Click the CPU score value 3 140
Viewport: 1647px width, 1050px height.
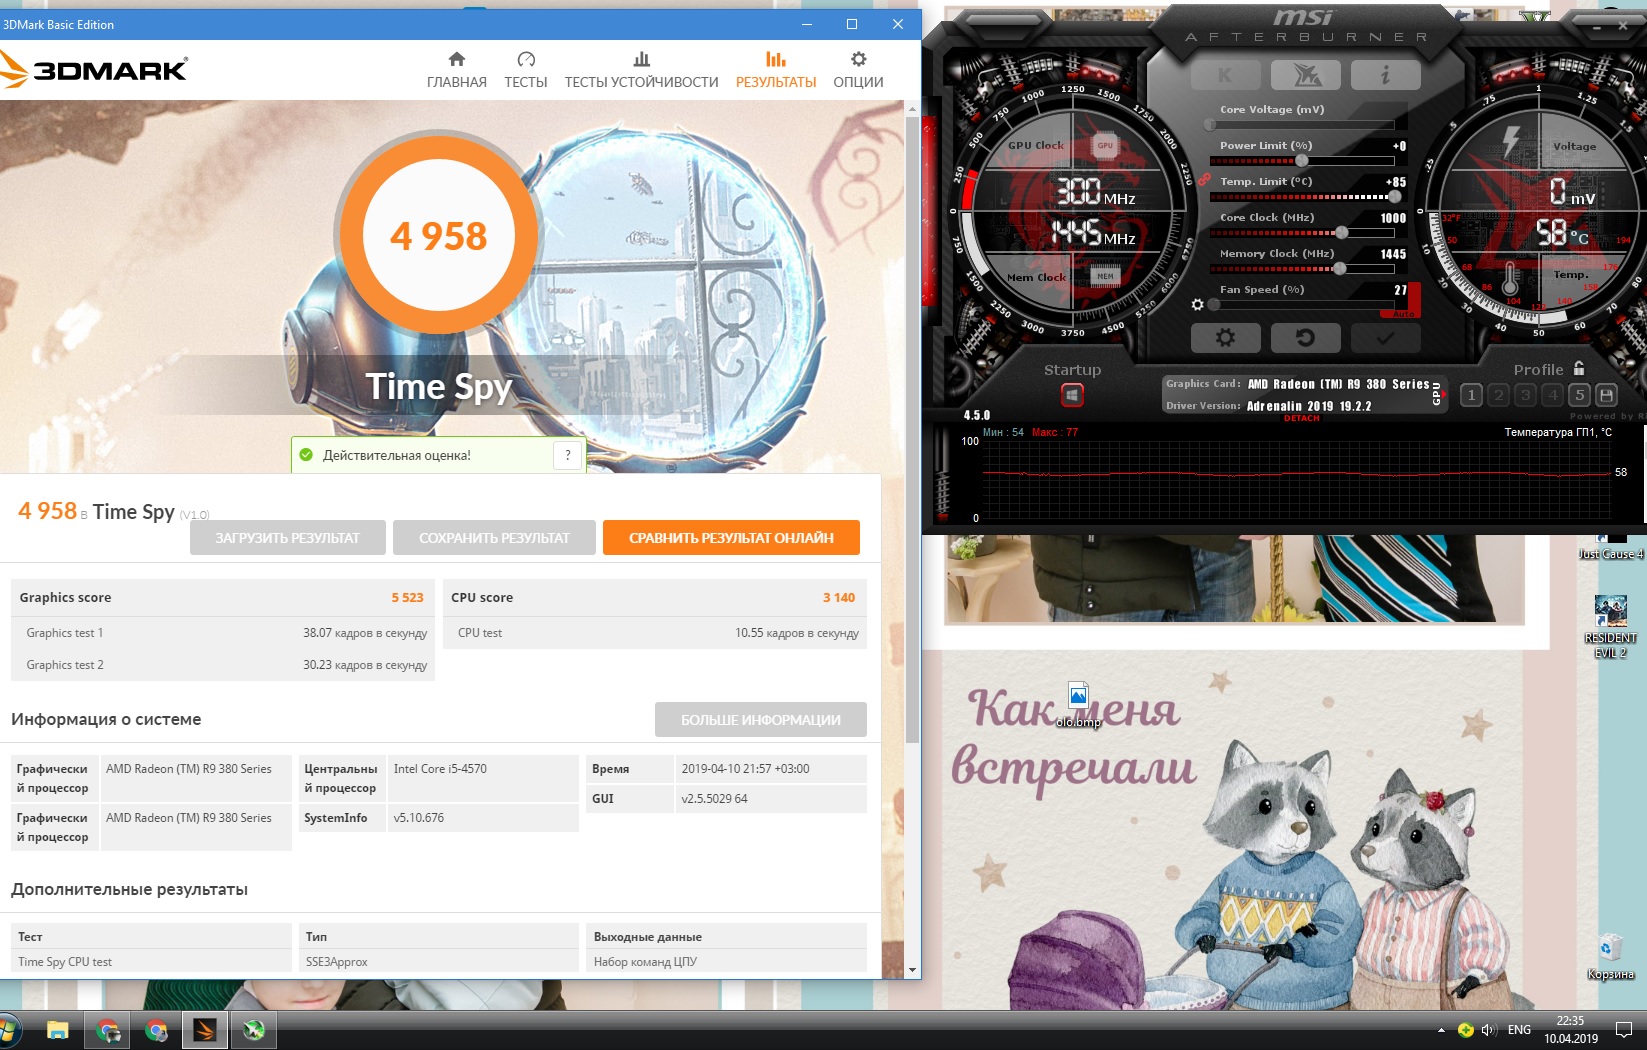(839, 597)
